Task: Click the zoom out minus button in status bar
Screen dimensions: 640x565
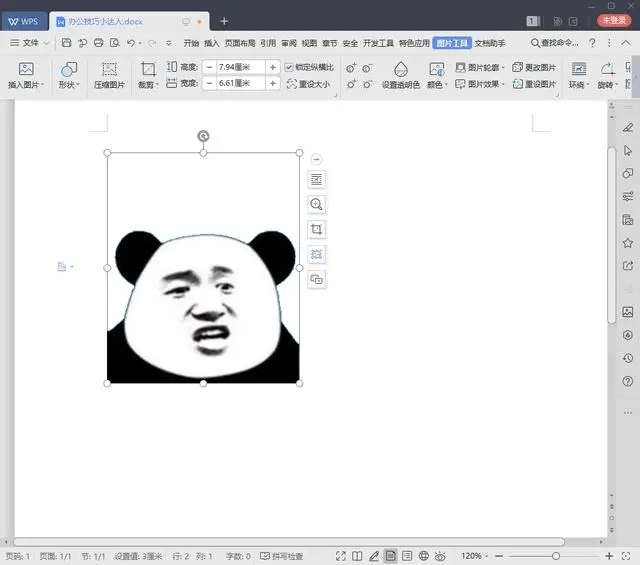Action: click(499, 556)
